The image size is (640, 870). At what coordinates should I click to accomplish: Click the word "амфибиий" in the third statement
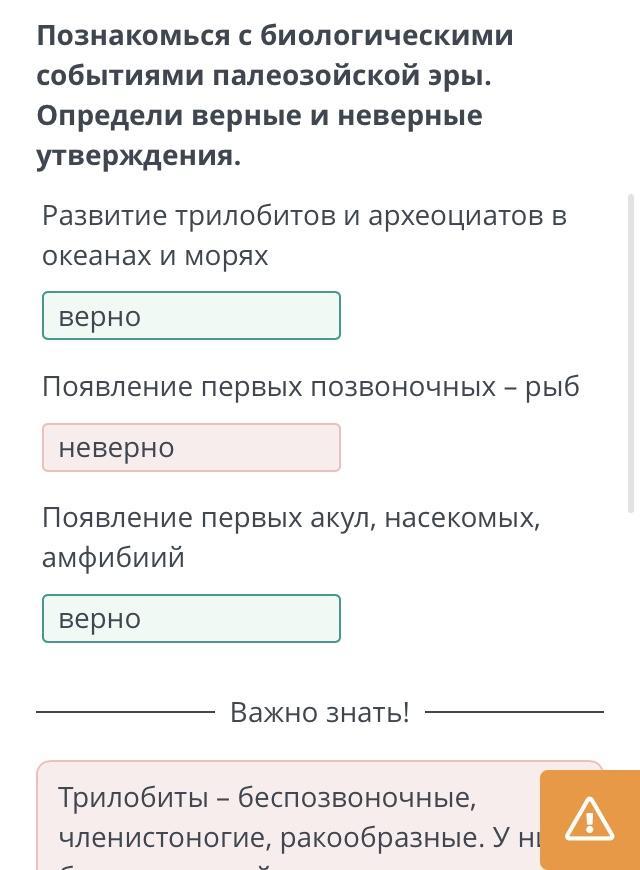click(x=113, y=558)
